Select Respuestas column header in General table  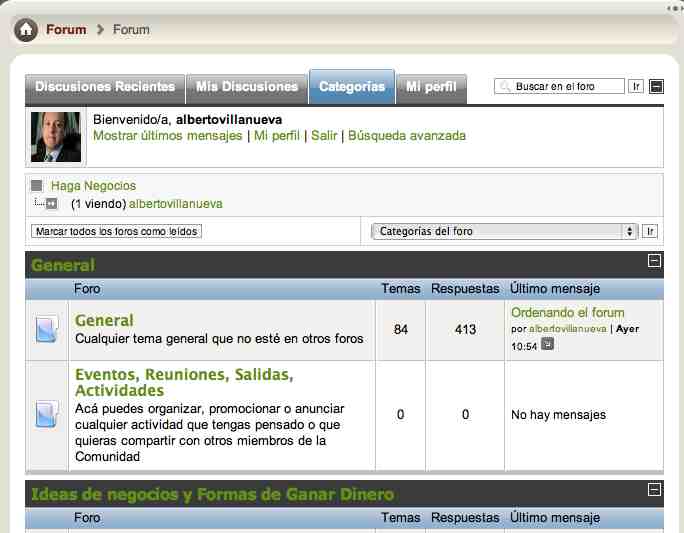pyautogui.click(x=465, y=289)
